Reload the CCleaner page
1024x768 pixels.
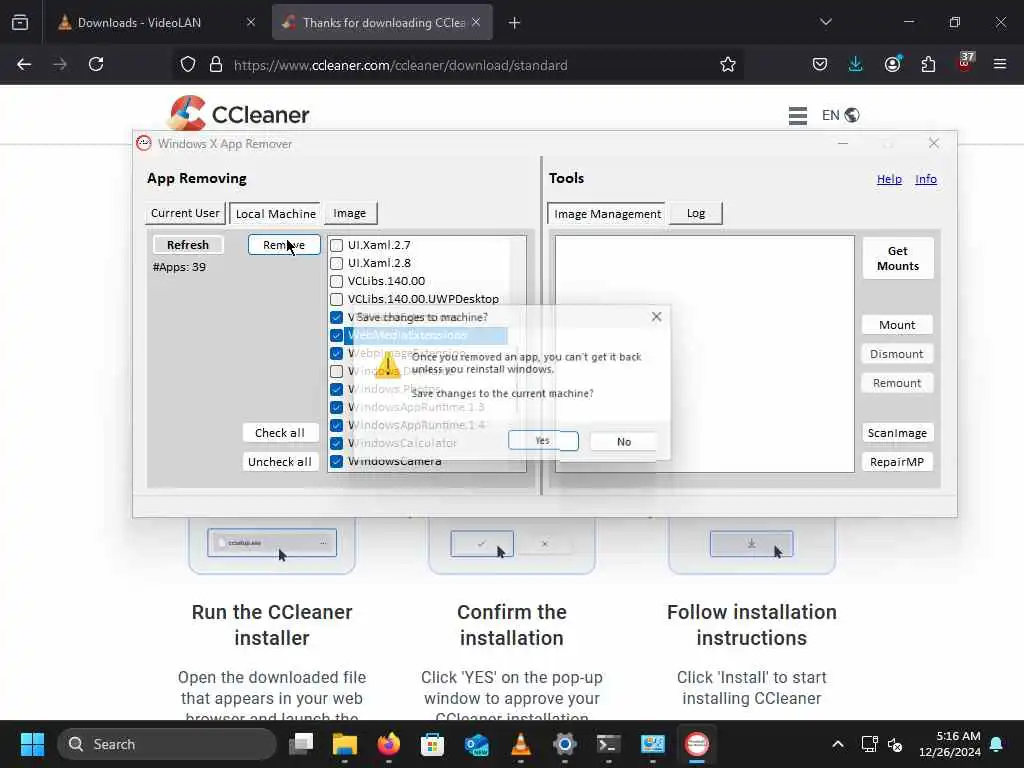point(96,65)
